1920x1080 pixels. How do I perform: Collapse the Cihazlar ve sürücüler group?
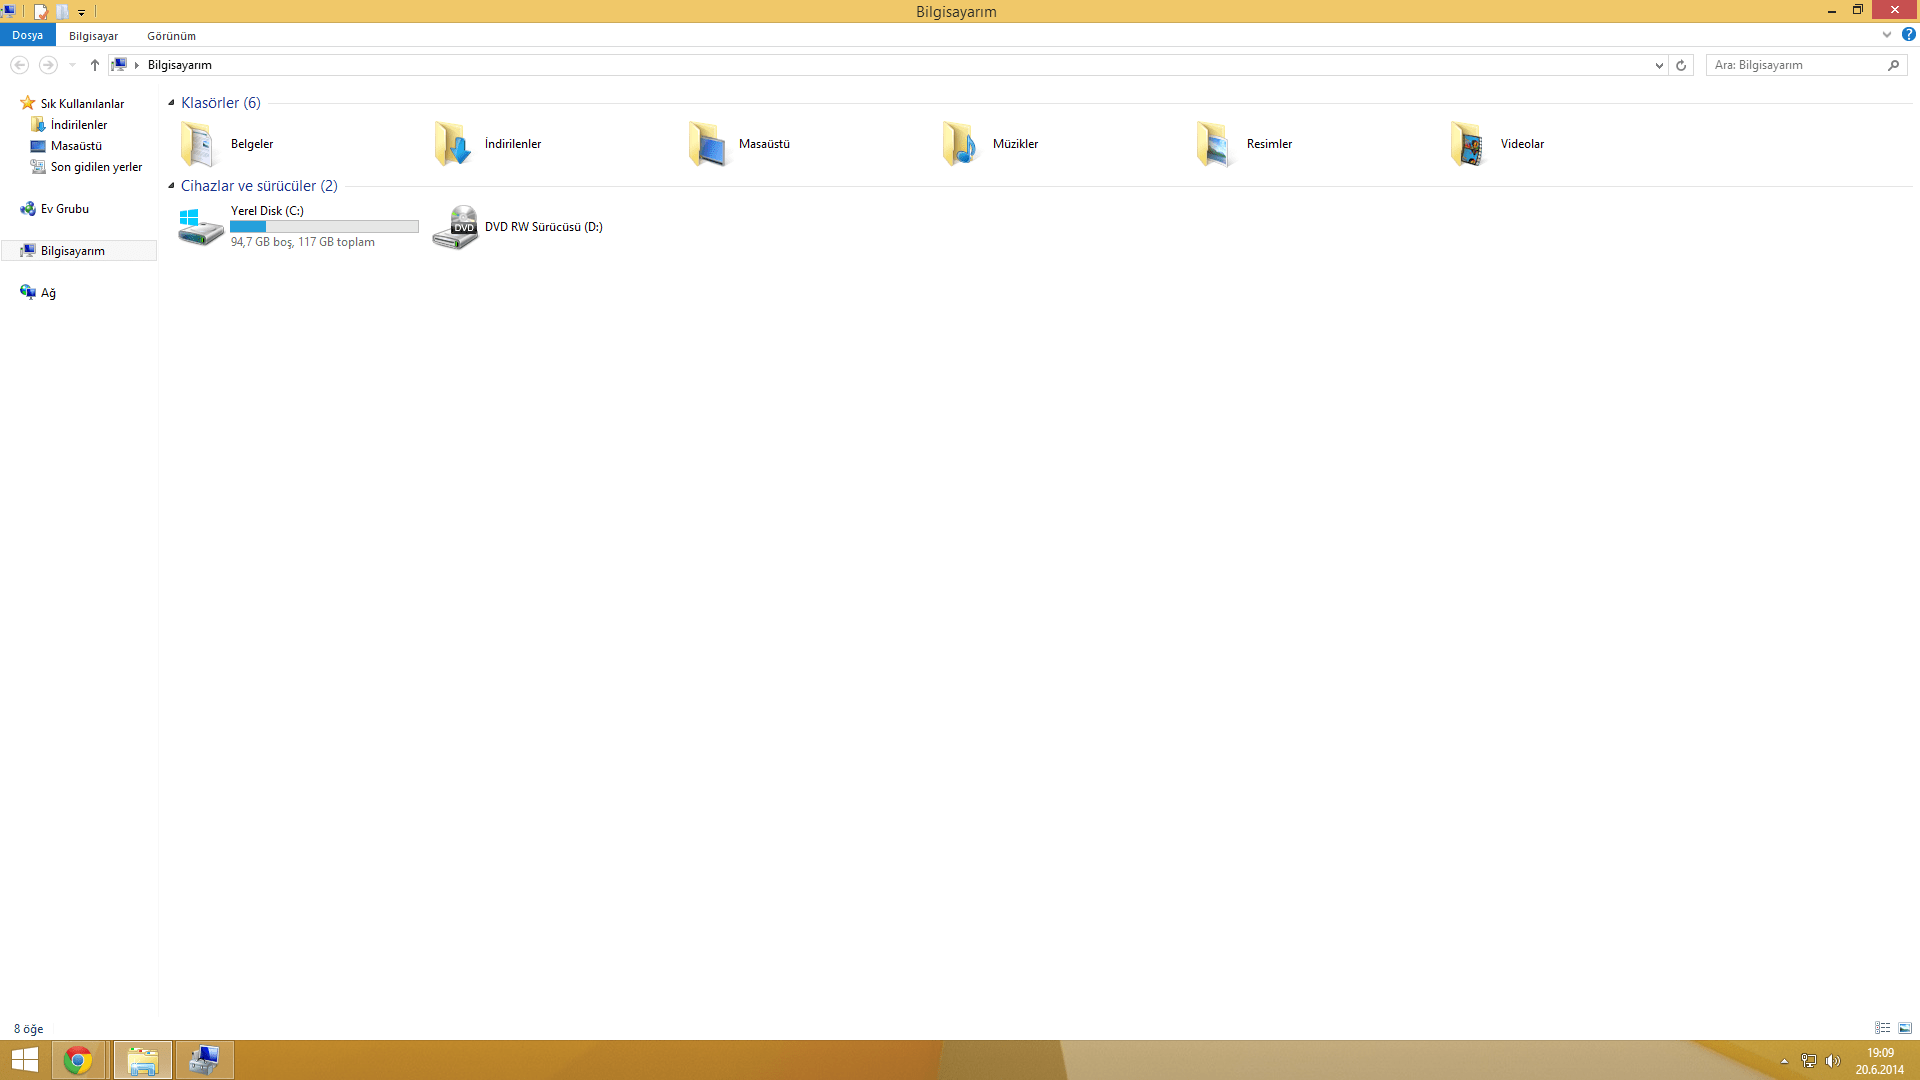(171, 186)
